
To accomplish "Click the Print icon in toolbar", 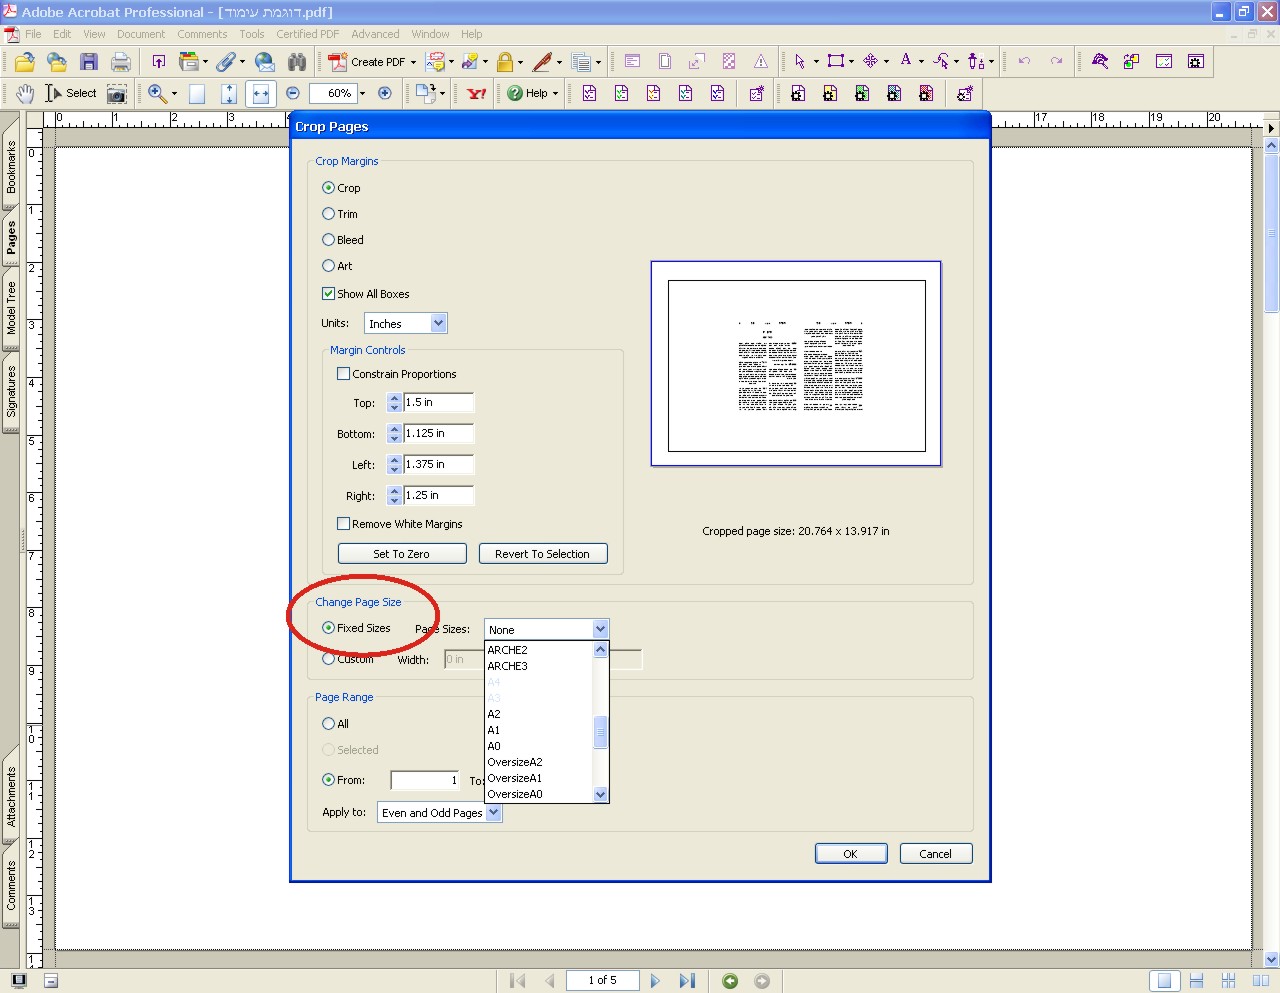I will tap(121, 62).
